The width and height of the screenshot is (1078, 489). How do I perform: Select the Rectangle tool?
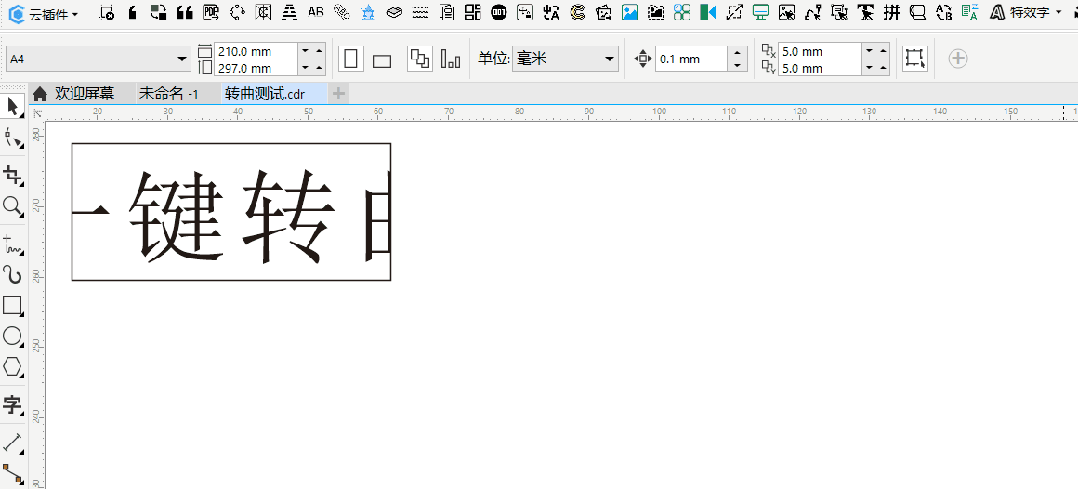click(12, 305)
